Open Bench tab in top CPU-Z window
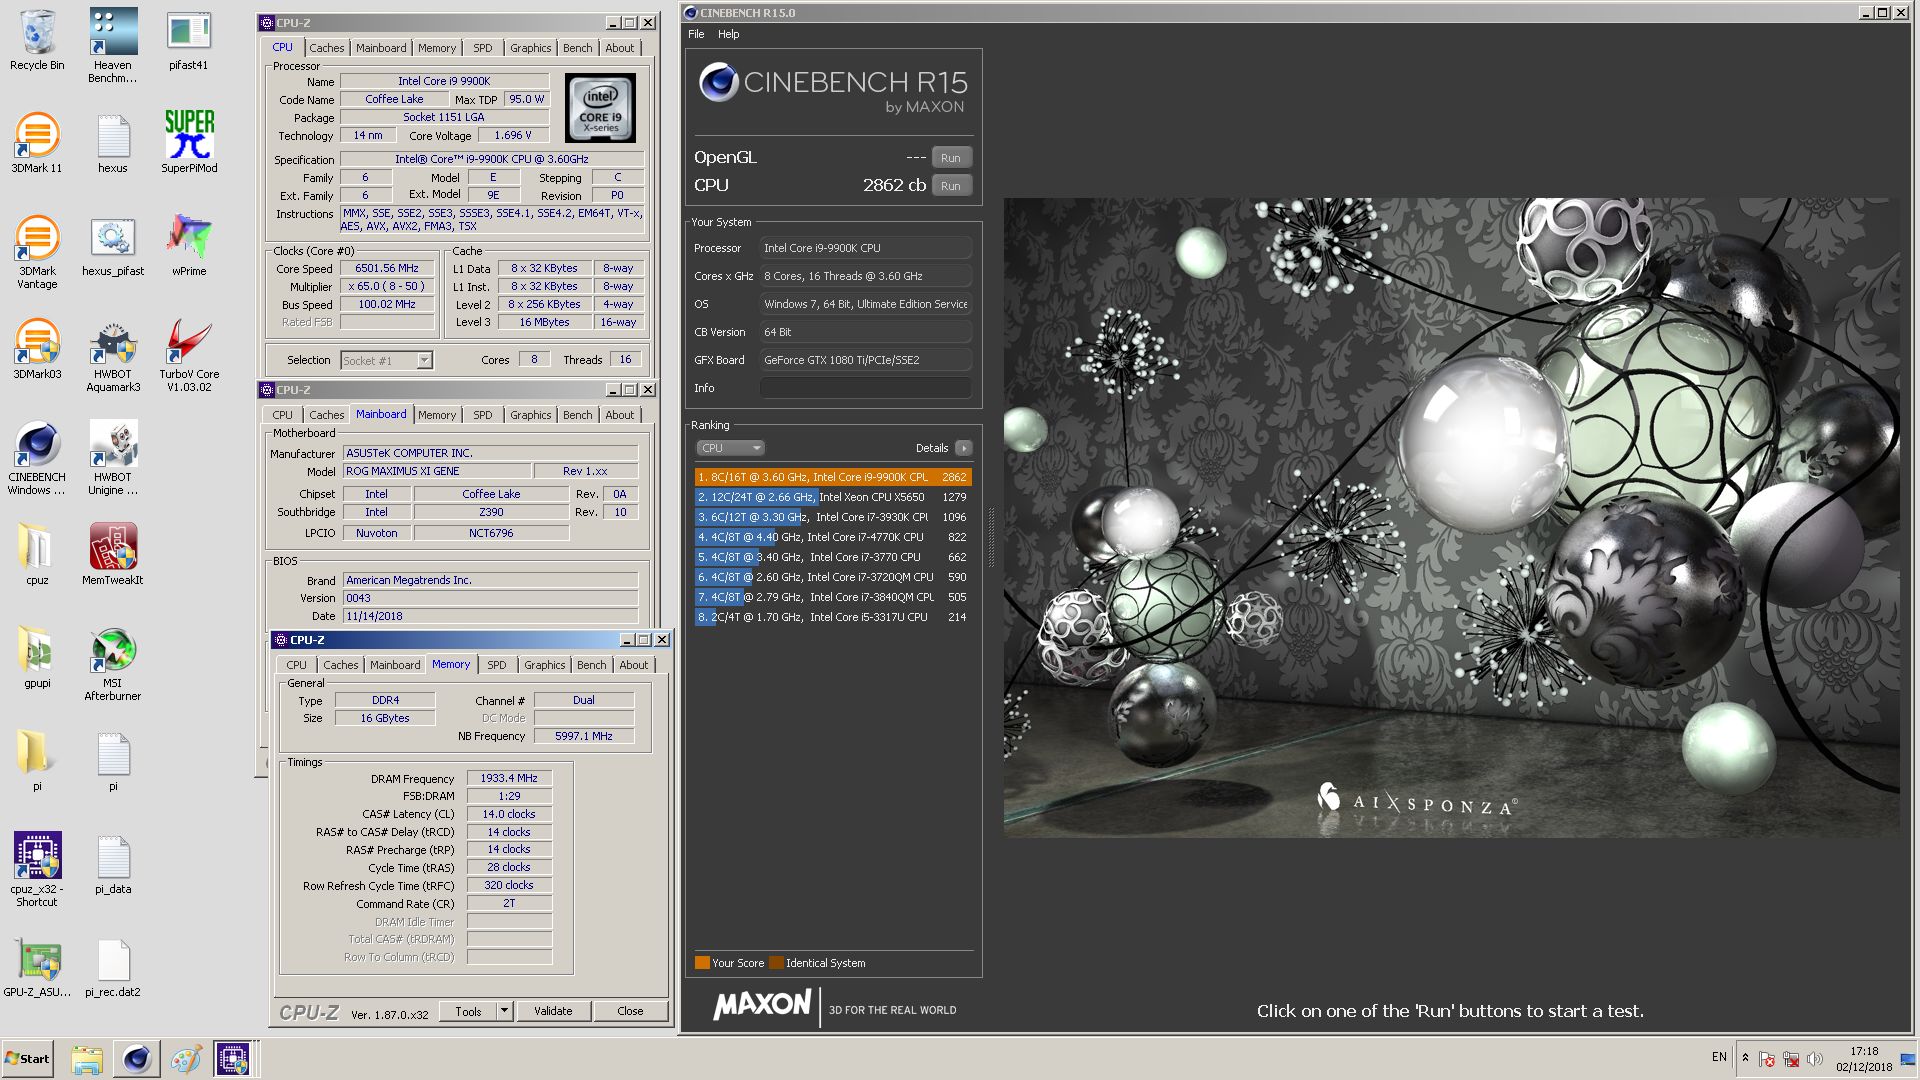Screen dimensions: 1920x1080 click(x=577, y=48)
